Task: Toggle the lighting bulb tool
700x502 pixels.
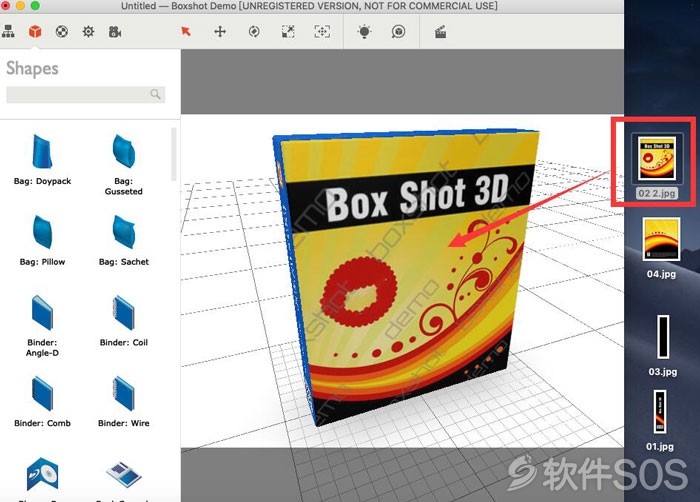Action: (364, 32)
